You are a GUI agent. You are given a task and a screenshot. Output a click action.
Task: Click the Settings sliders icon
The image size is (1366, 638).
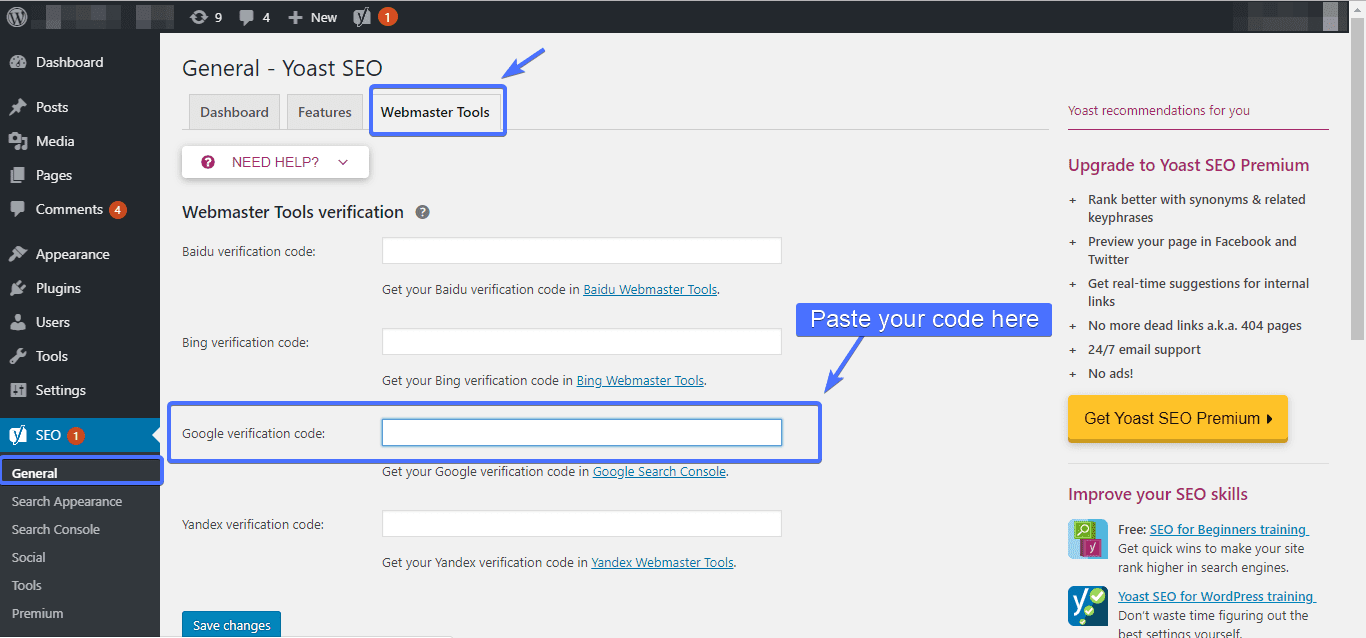18,390
